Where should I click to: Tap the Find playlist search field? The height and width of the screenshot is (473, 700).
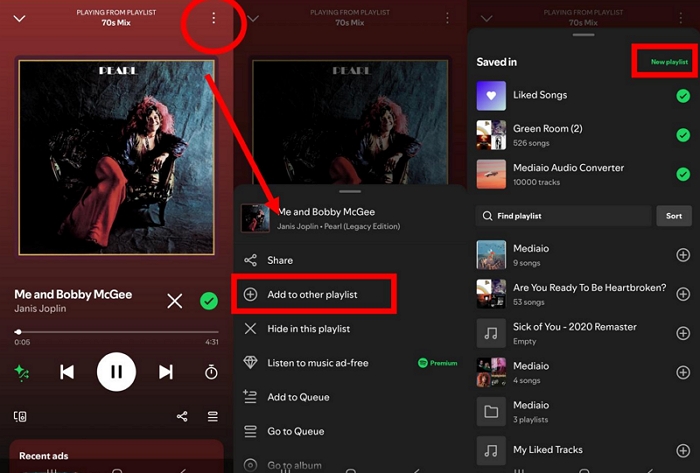coord(563,216)
